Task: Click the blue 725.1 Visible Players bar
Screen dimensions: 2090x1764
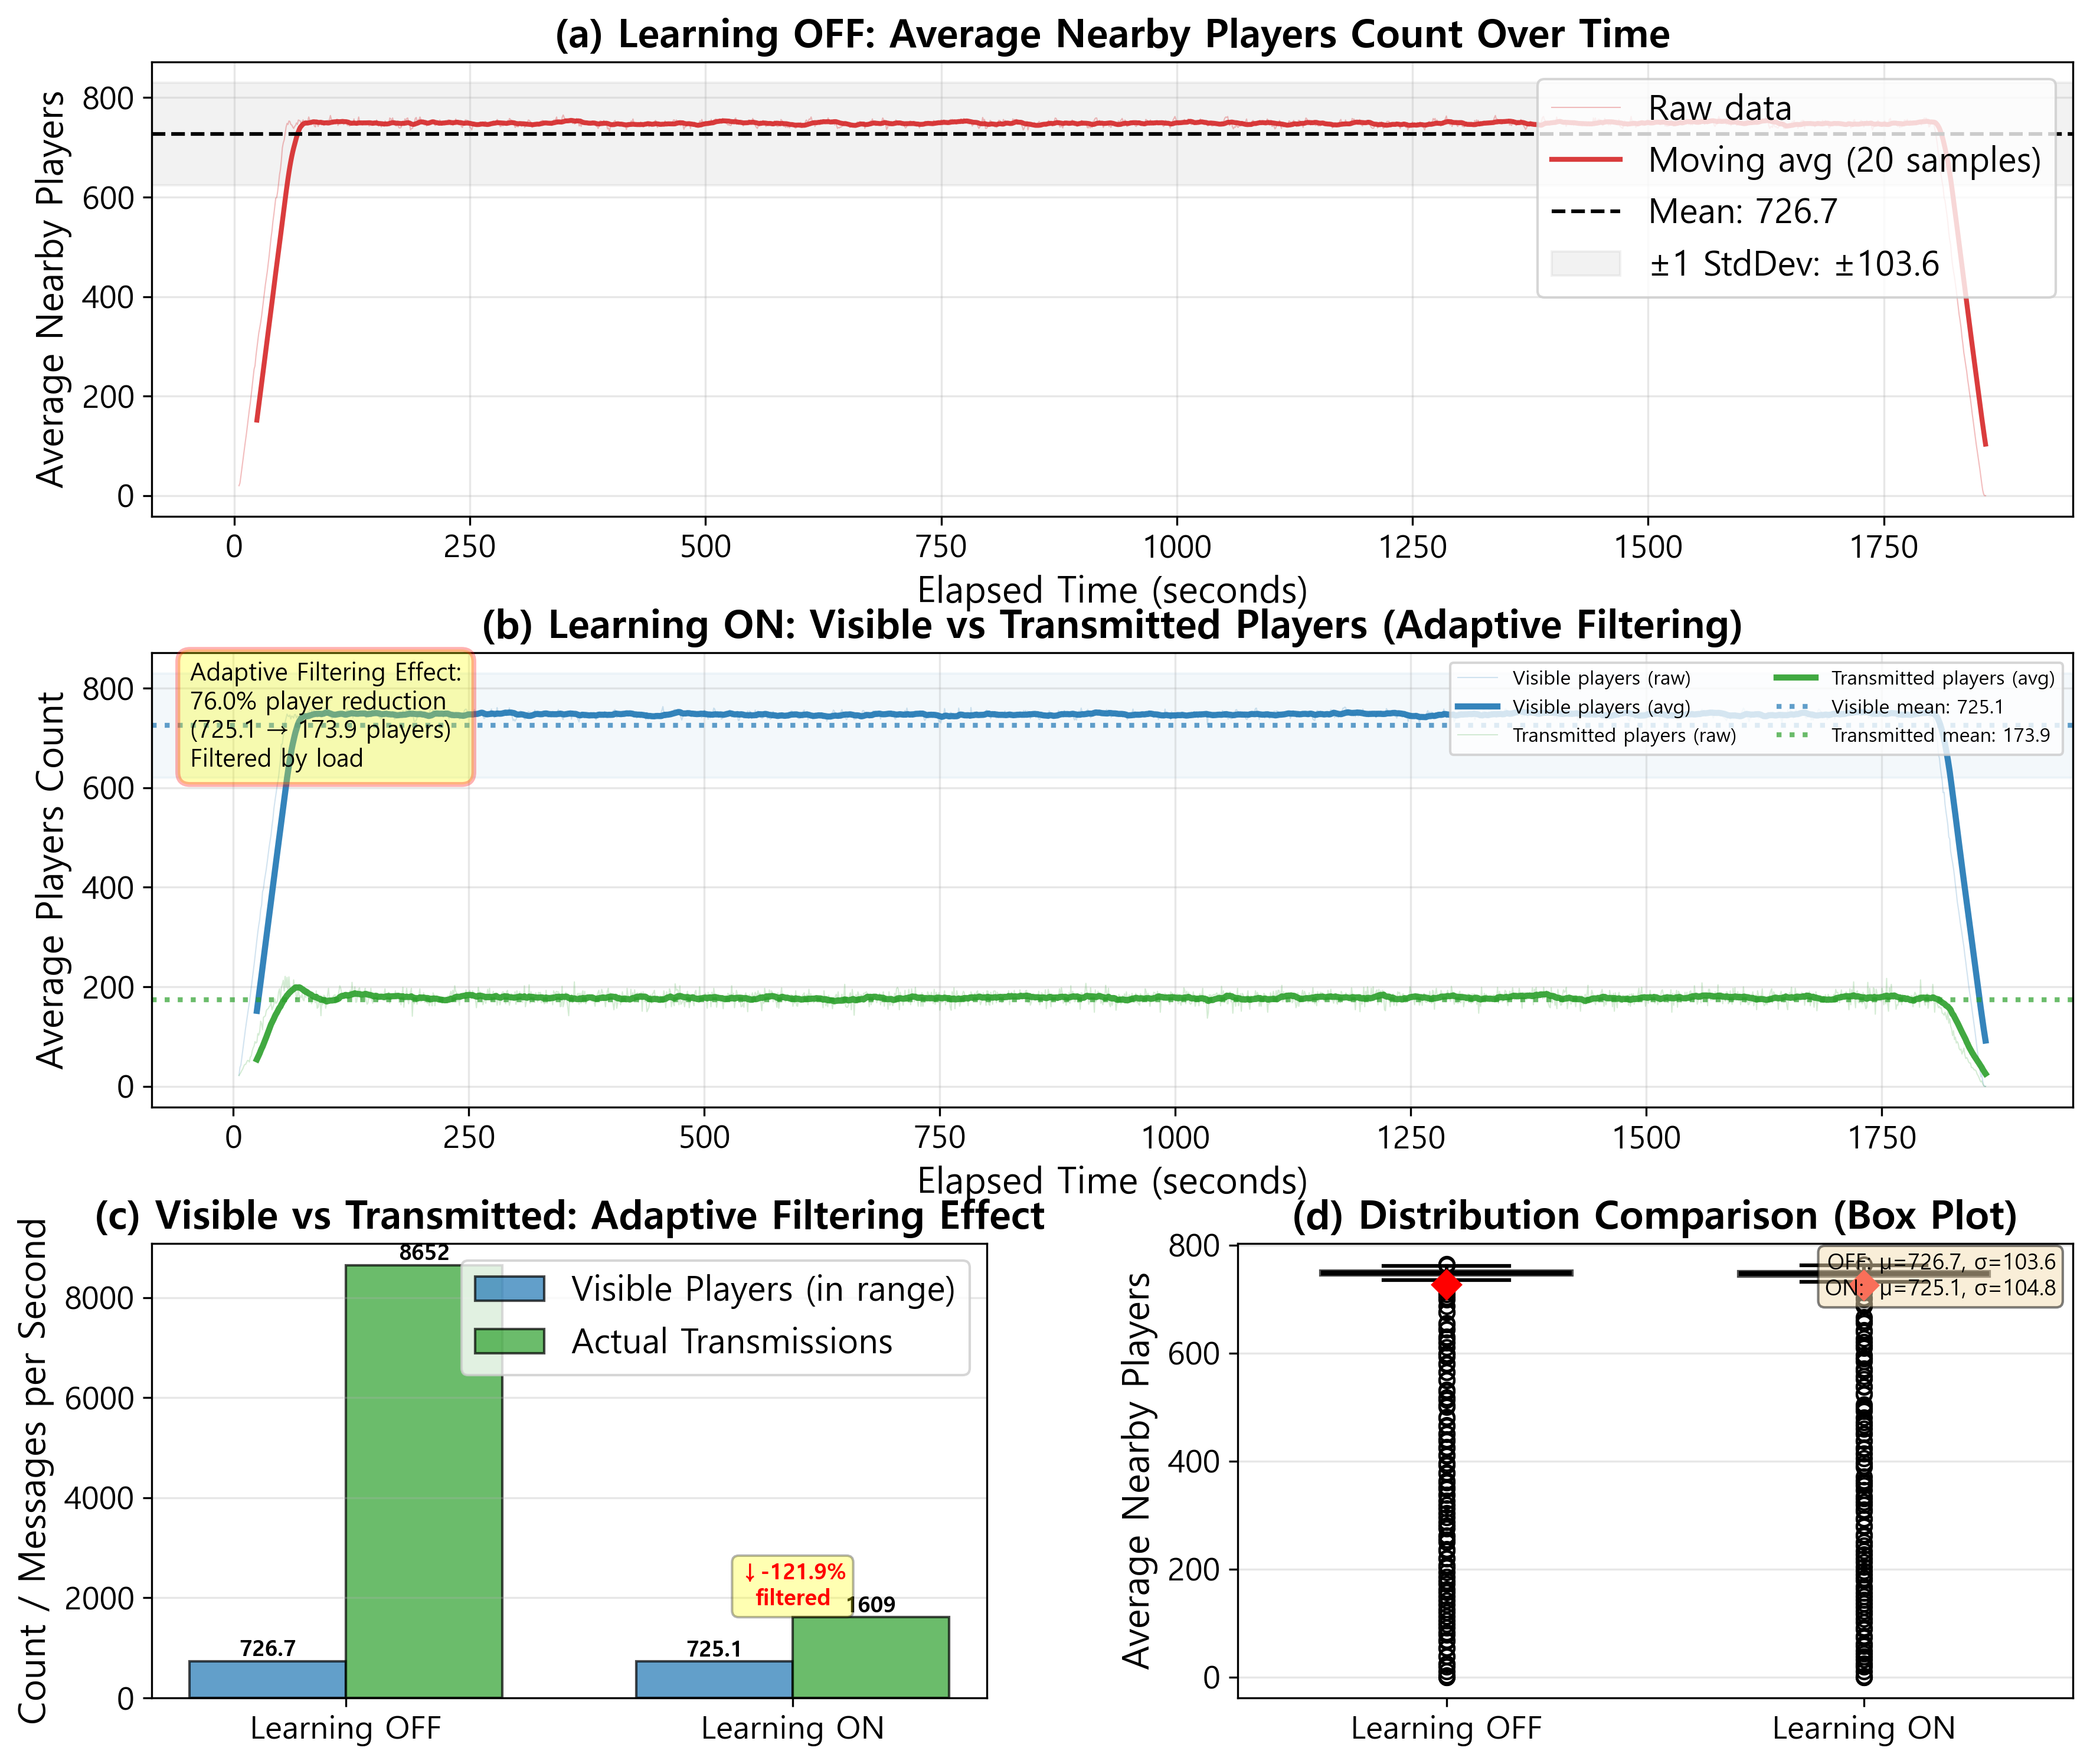Action: click(x=714, y=1679)
